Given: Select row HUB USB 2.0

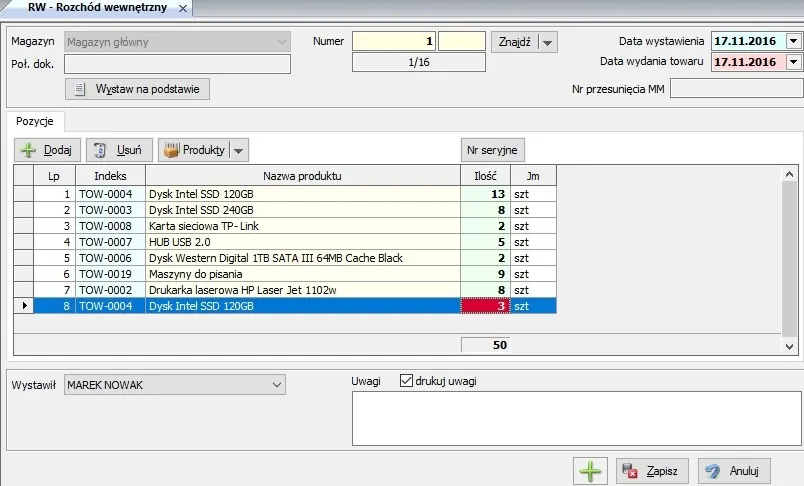Looking at the screenshot, I should (x=285, y=241).
